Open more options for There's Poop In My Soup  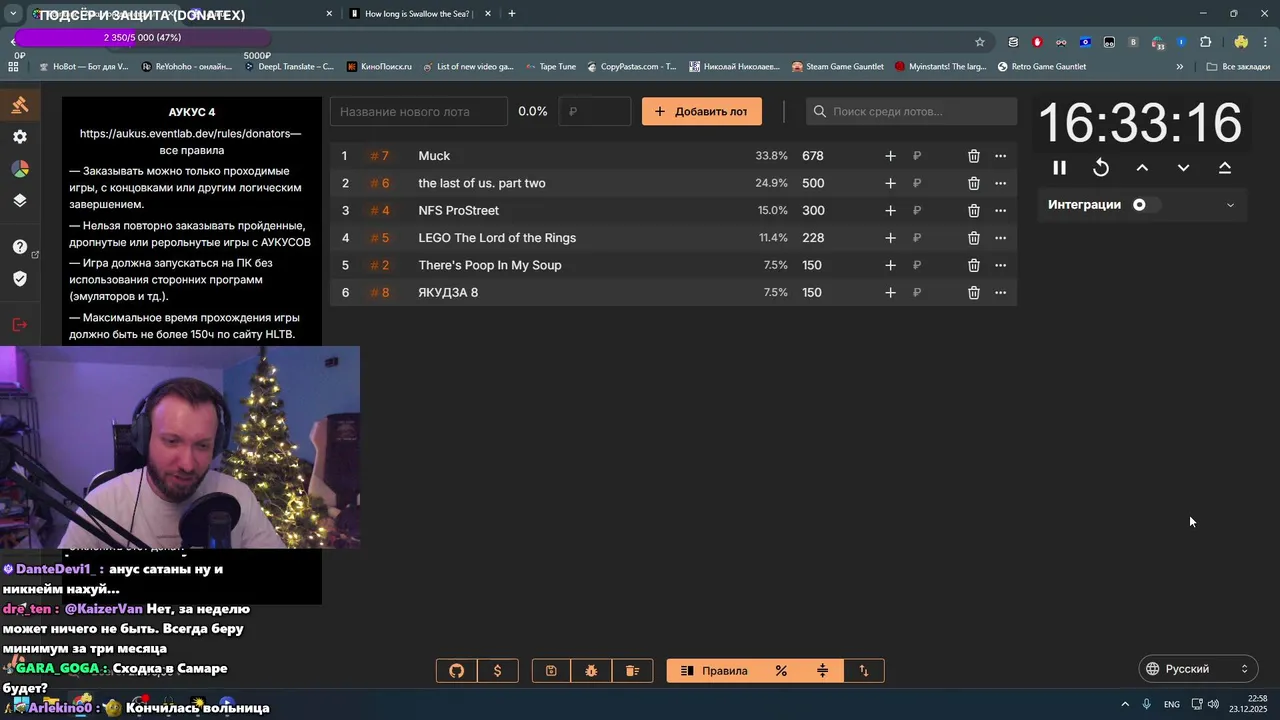1000,265
